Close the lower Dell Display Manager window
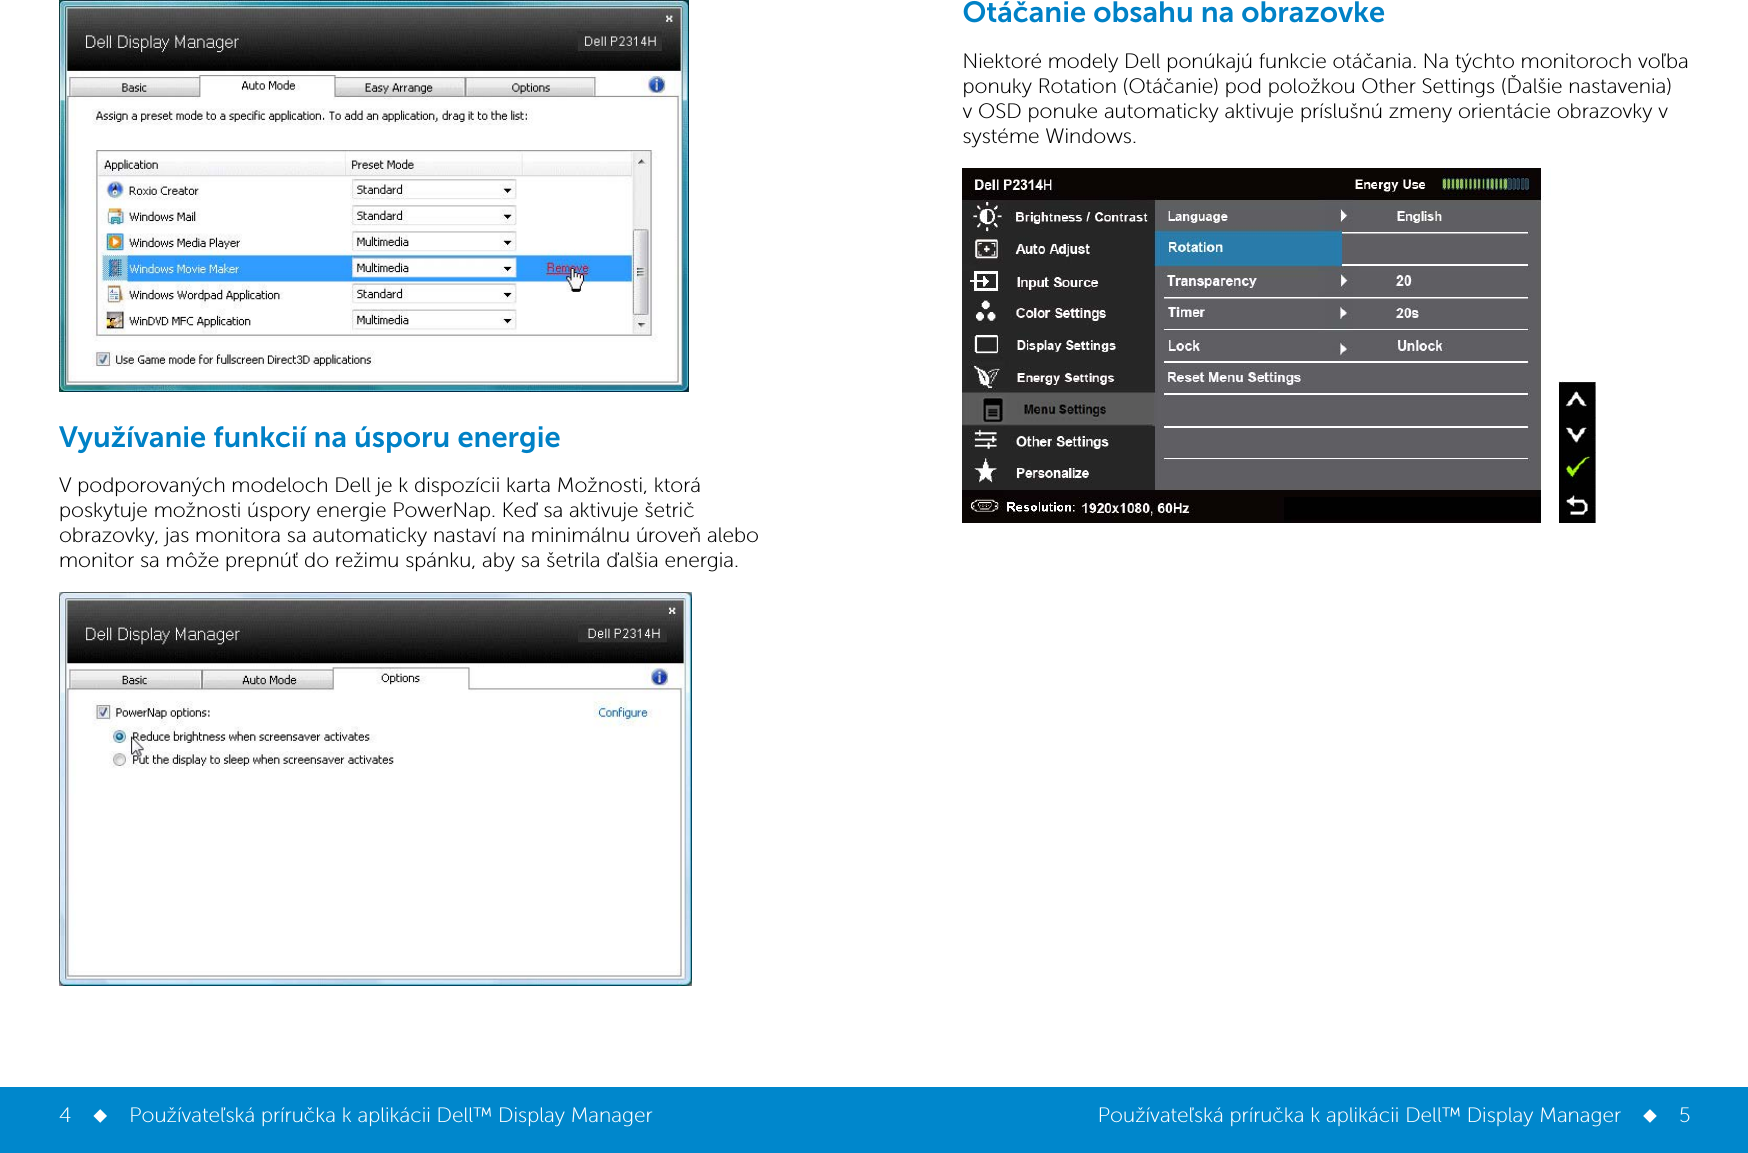 point(672,610)
